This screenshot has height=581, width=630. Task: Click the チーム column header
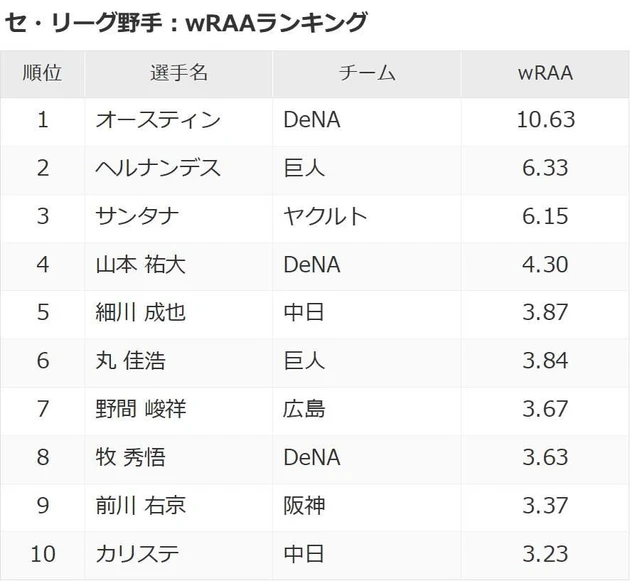[x=367, y=73]
